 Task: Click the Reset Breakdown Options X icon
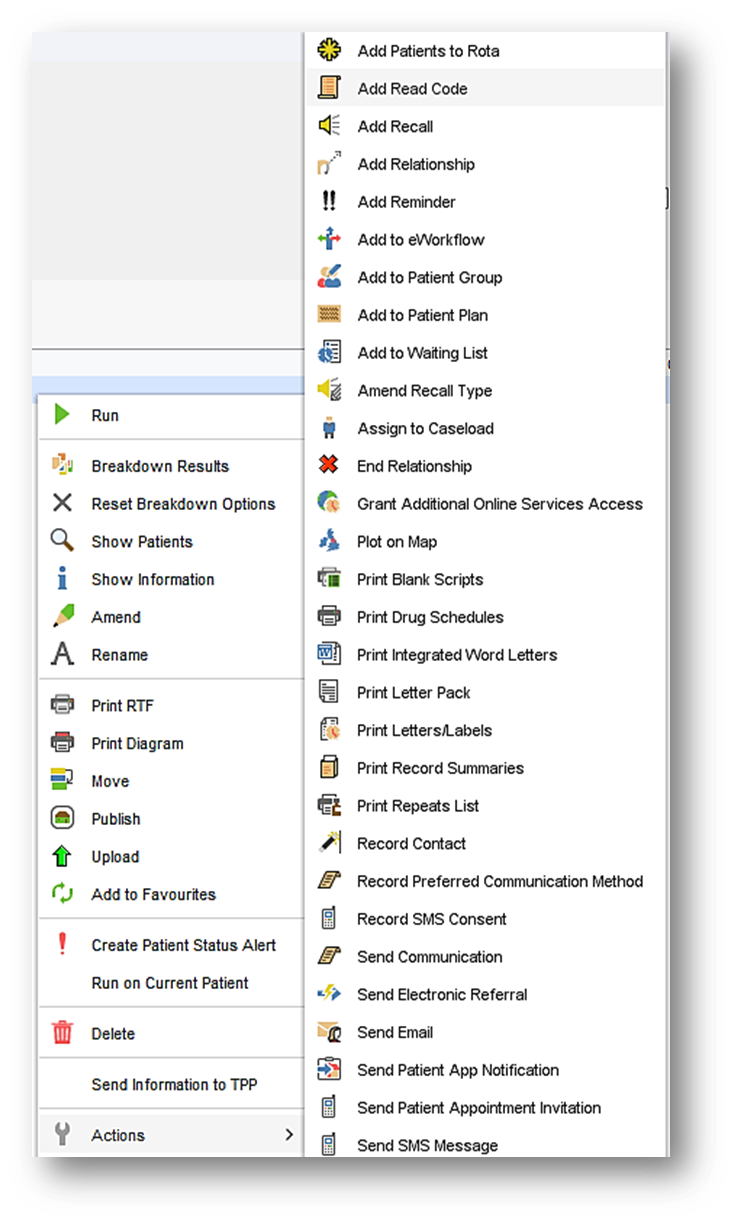(x=63, y=504)
